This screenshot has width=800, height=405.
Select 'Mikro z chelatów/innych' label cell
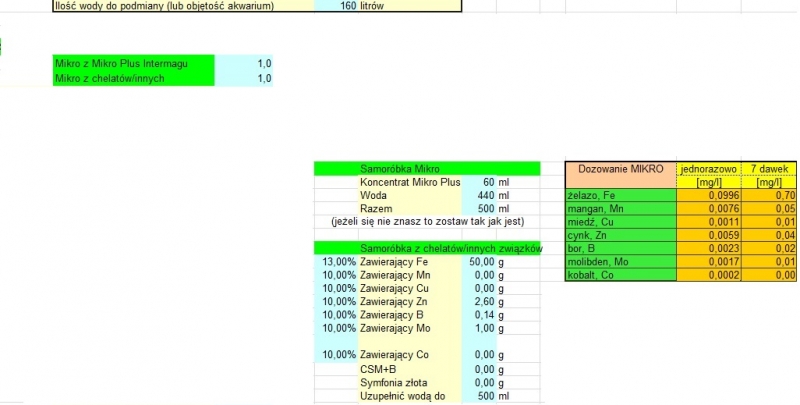pyautogui.click(x=134, y=78)
